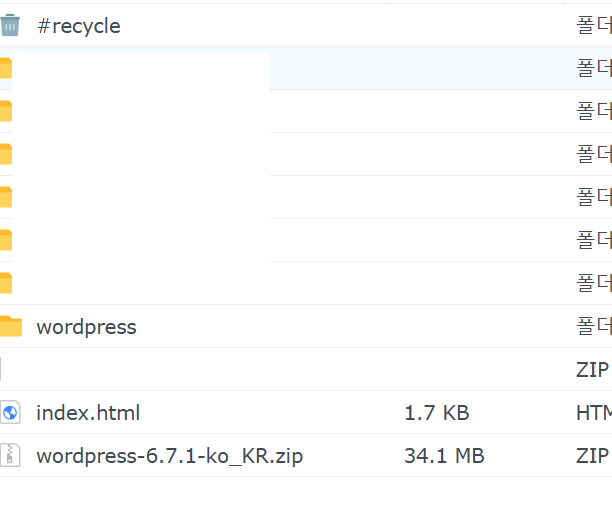The width and height of the screenshot is (612, 505).
Task: Click the 폴더 type cell of wordpress row
Action: click(x=594, y=326)
